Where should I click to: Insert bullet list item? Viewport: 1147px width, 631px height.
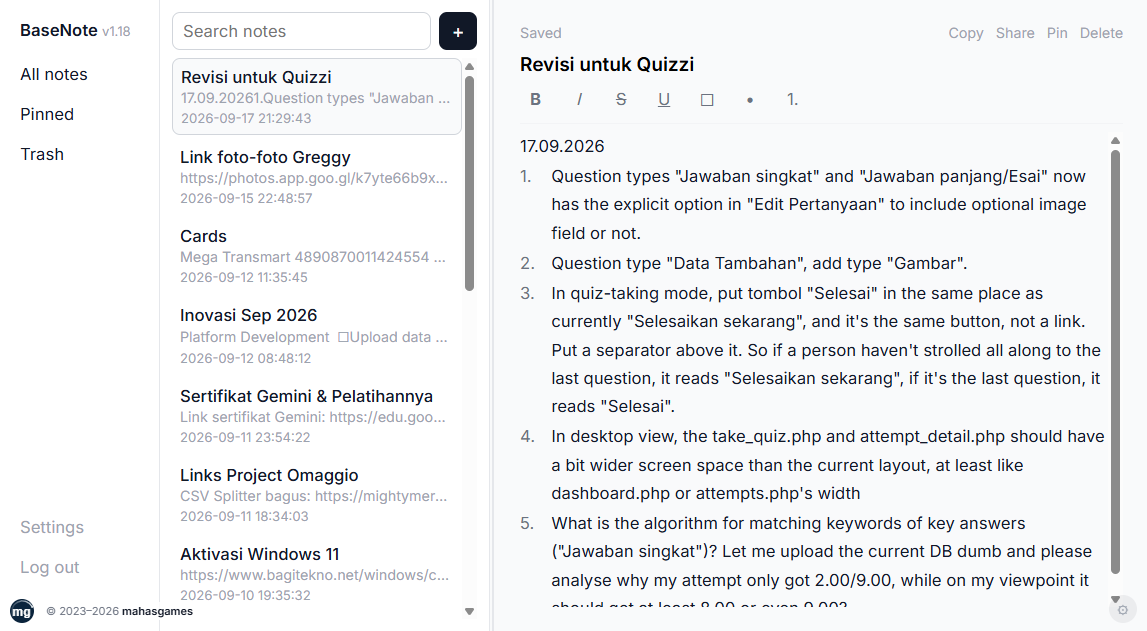750,99
